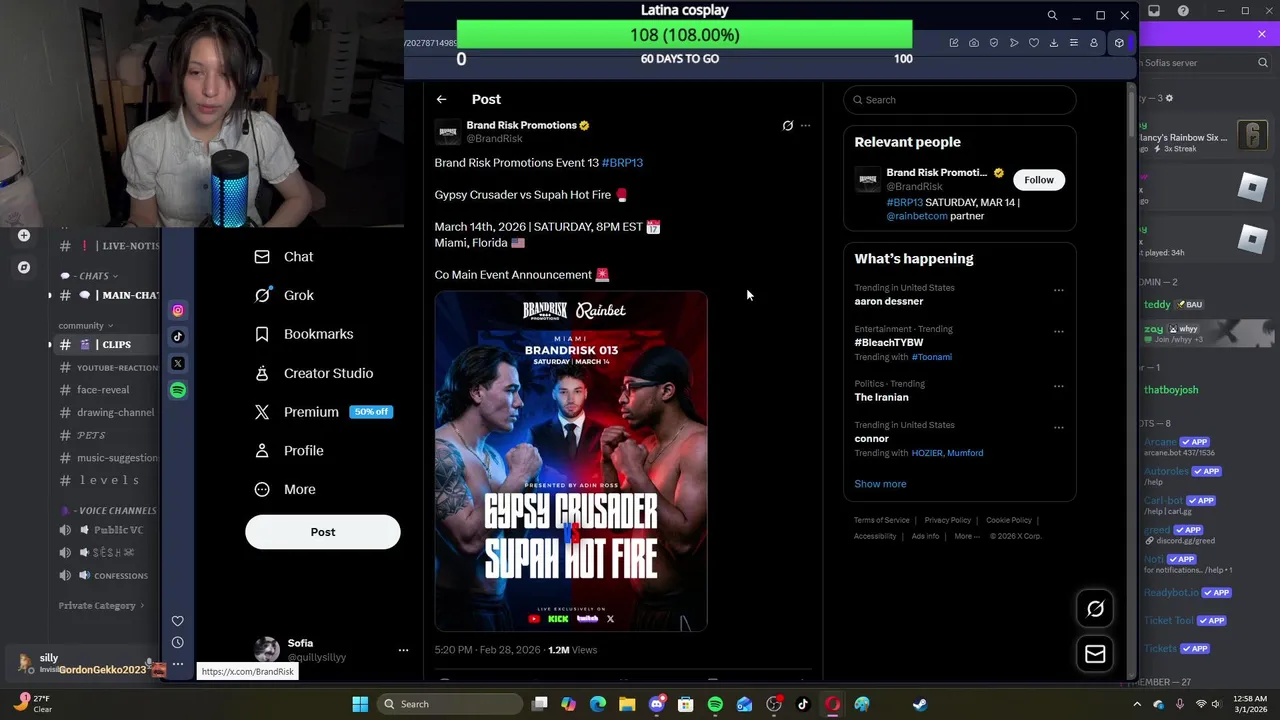Click the search magnifier in the Opera title bar

click(x=1052, y=15)
